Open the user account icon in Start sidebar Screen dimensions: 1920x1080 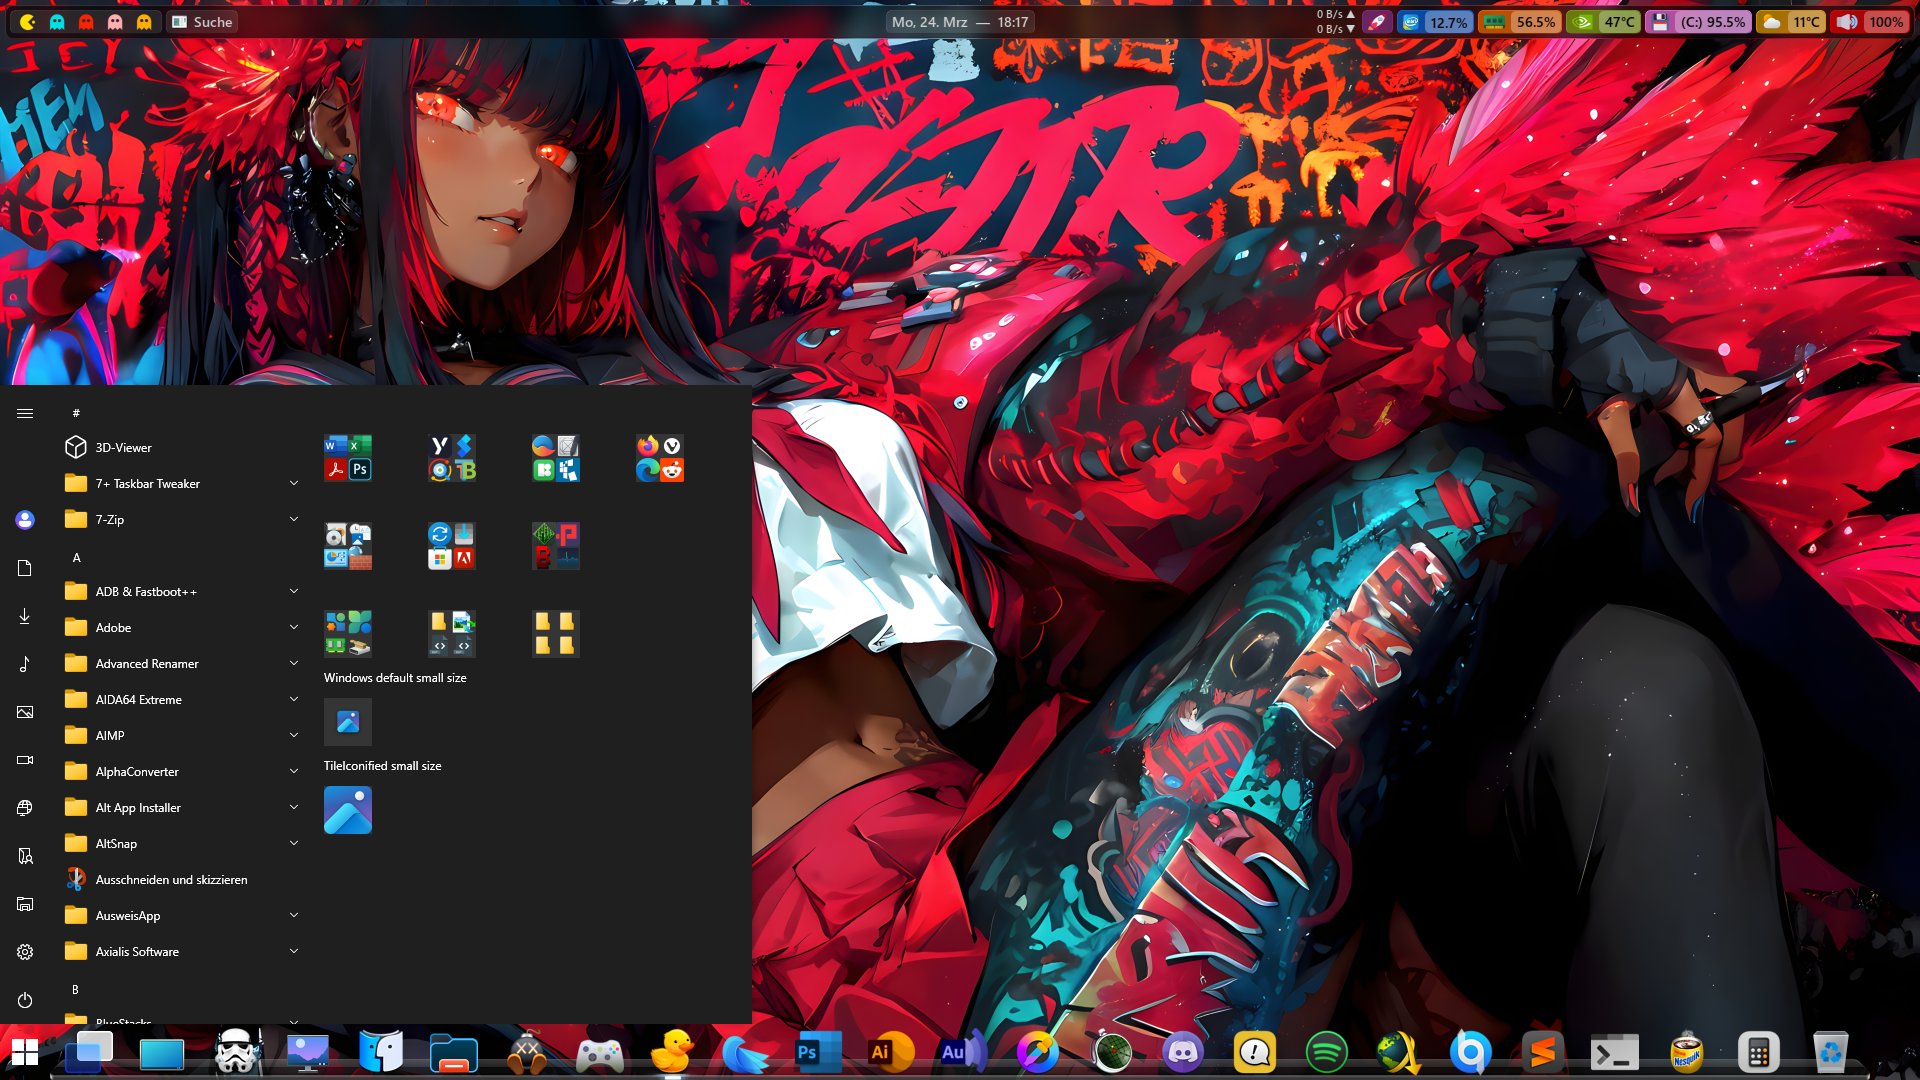coord(25,520)
